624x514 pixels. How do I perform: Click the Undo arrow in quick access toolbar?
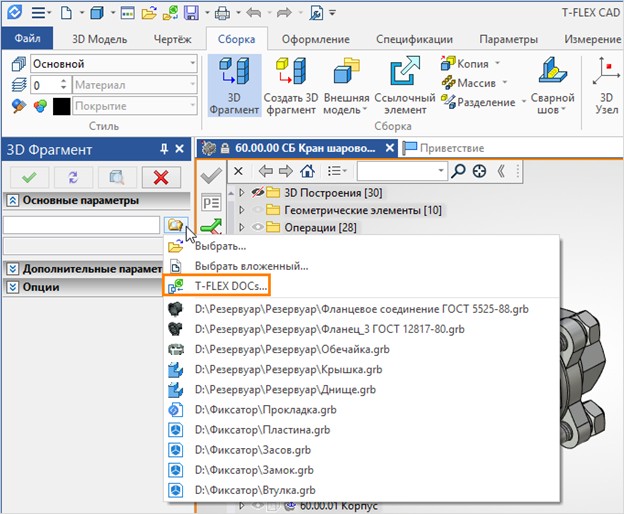click(254, 13)
